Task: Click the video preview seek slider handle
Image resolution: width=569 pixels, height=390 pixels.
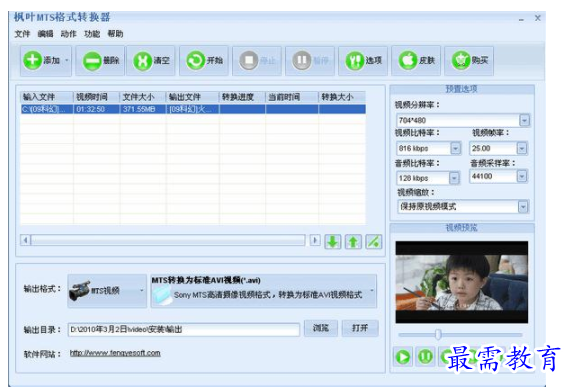Action: (438, 334)
